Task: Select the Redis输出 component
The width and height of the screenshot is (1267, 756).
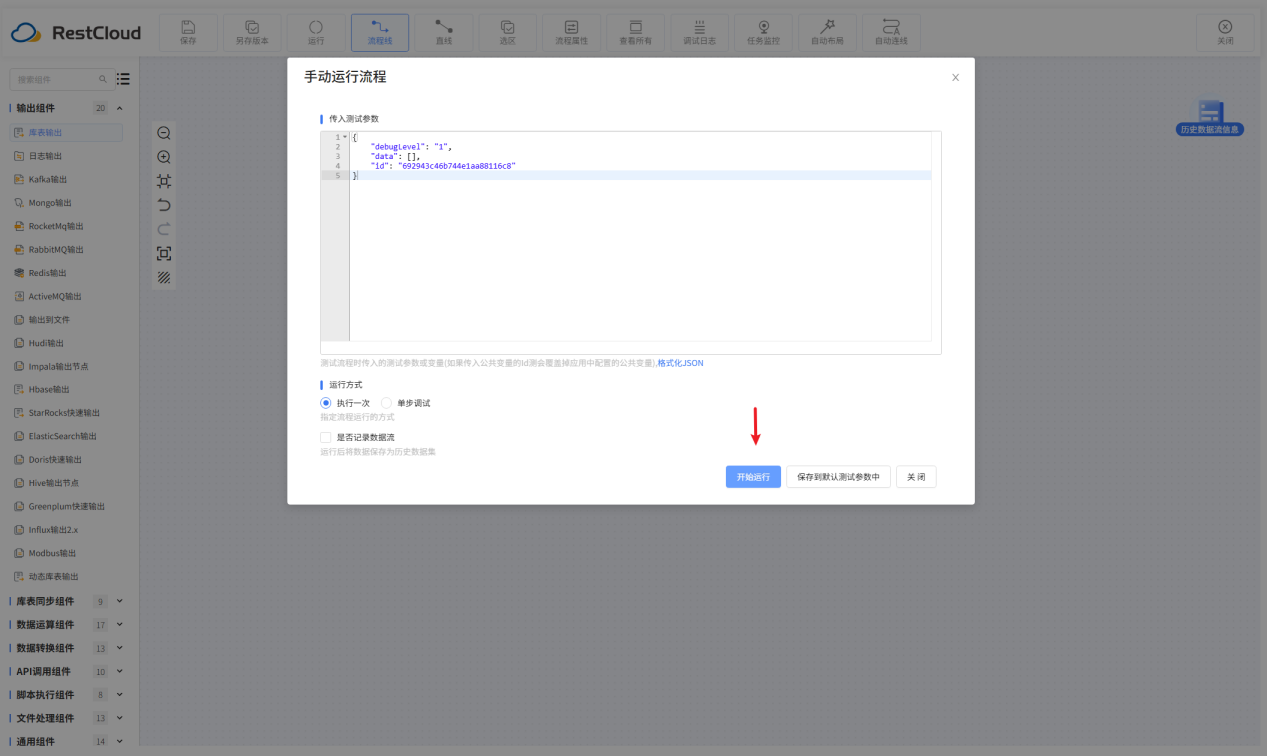Action: coord(66,273)
